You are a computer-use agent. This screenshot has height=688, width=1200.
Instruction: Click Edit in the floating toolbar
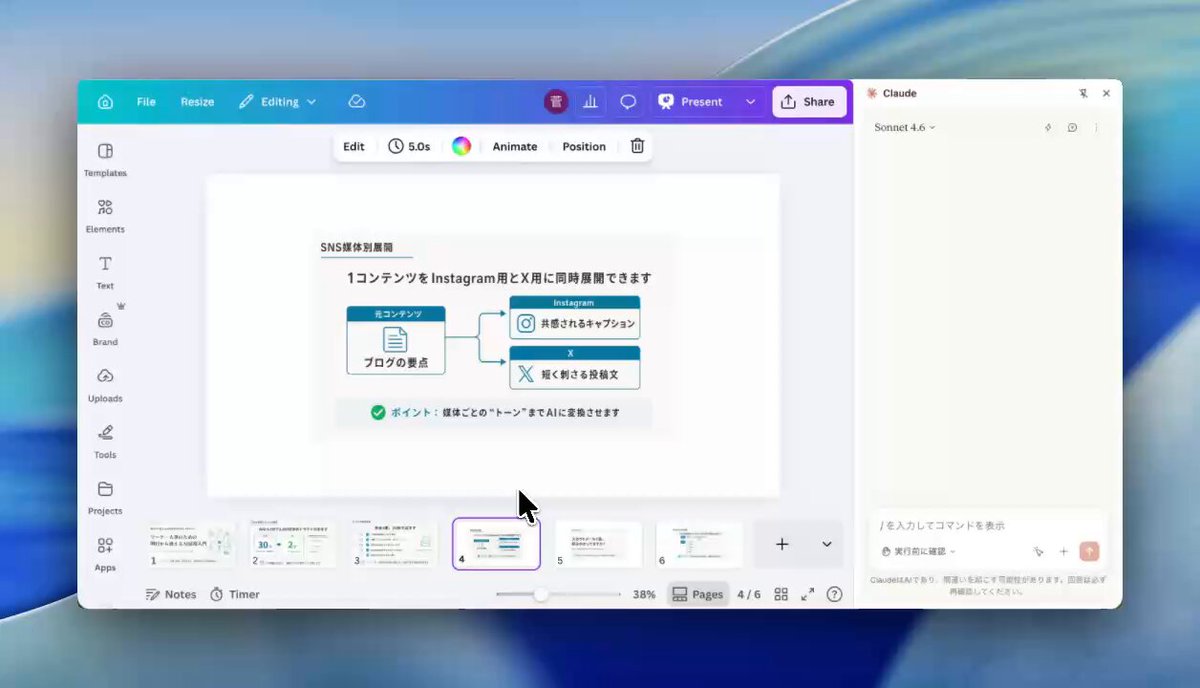point(354,146)
